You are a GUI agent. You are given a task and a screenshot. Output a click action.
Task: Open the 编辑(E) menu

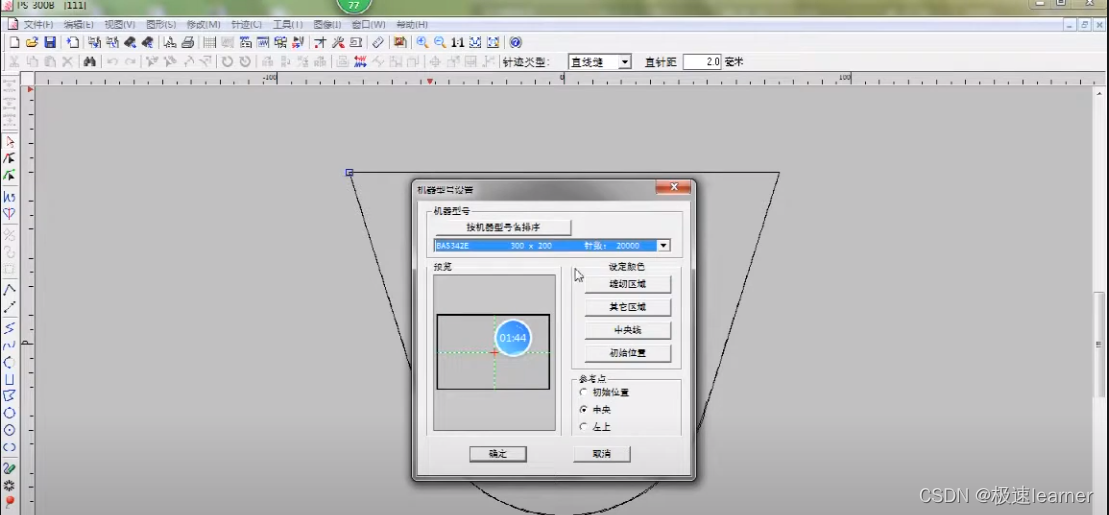[x=79, y=25]
